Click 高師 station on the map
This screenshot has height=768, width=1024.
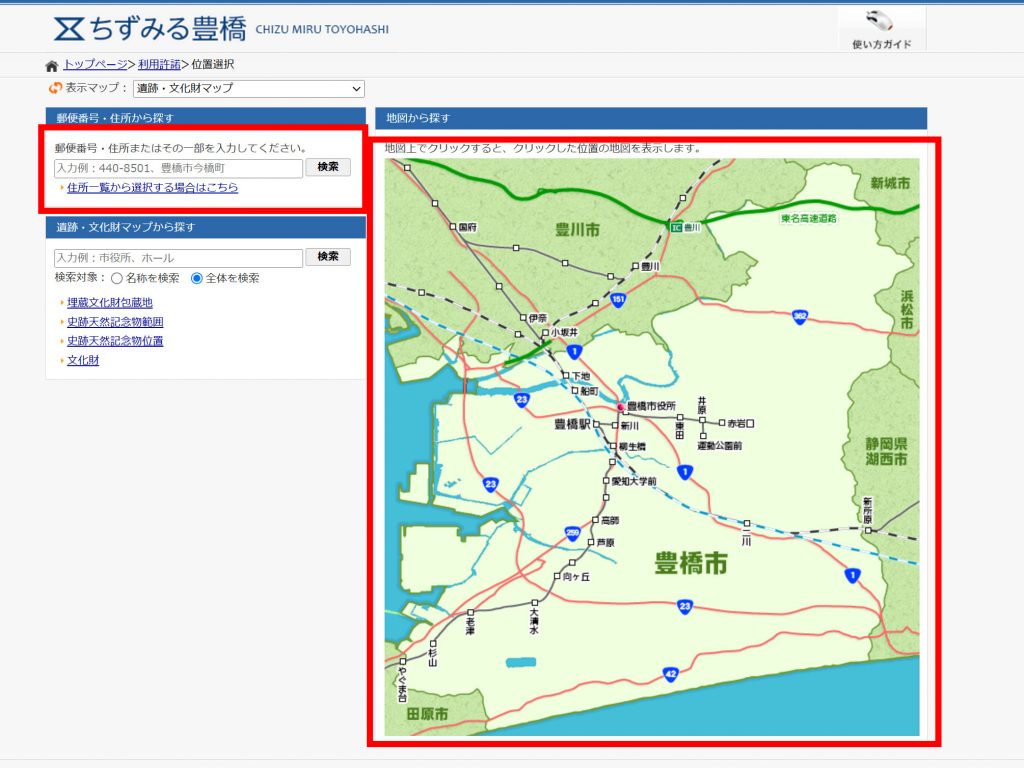click(595, 520)
